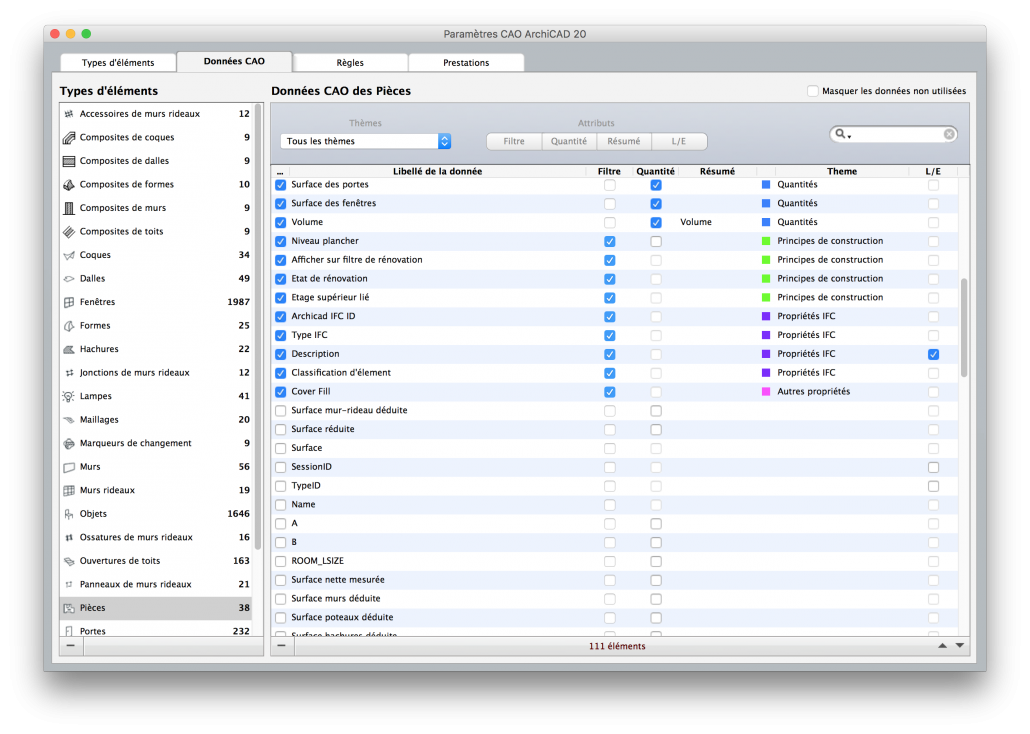Click inside the search input field
Screen dimensions: 1030x734
(897, 134)
